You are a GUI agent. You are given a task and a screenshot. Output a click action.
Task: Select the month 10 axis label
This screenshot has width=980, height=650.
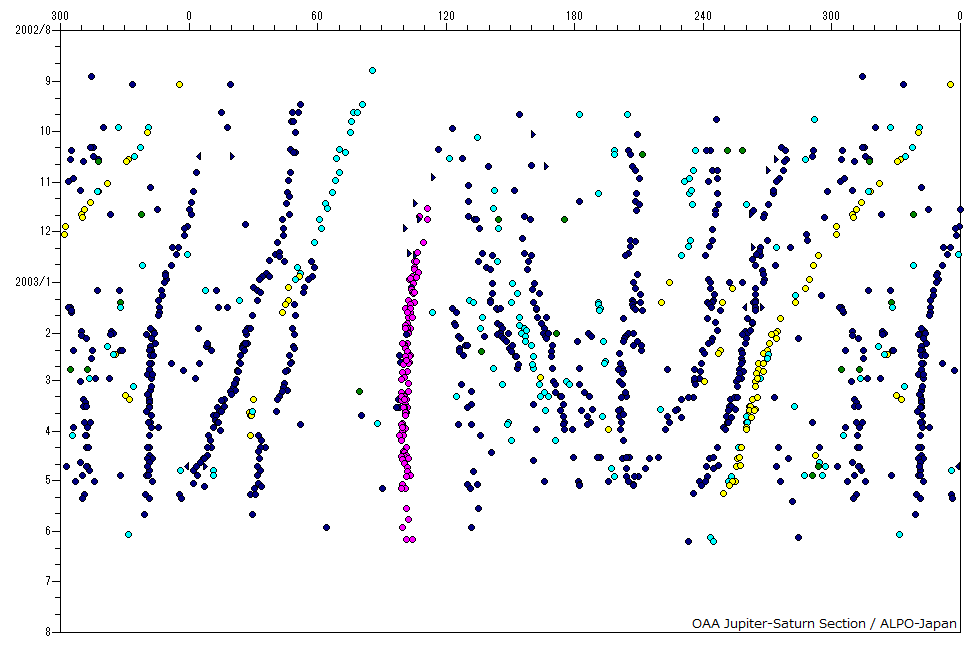pyautogui.click(x=46, y=131)
